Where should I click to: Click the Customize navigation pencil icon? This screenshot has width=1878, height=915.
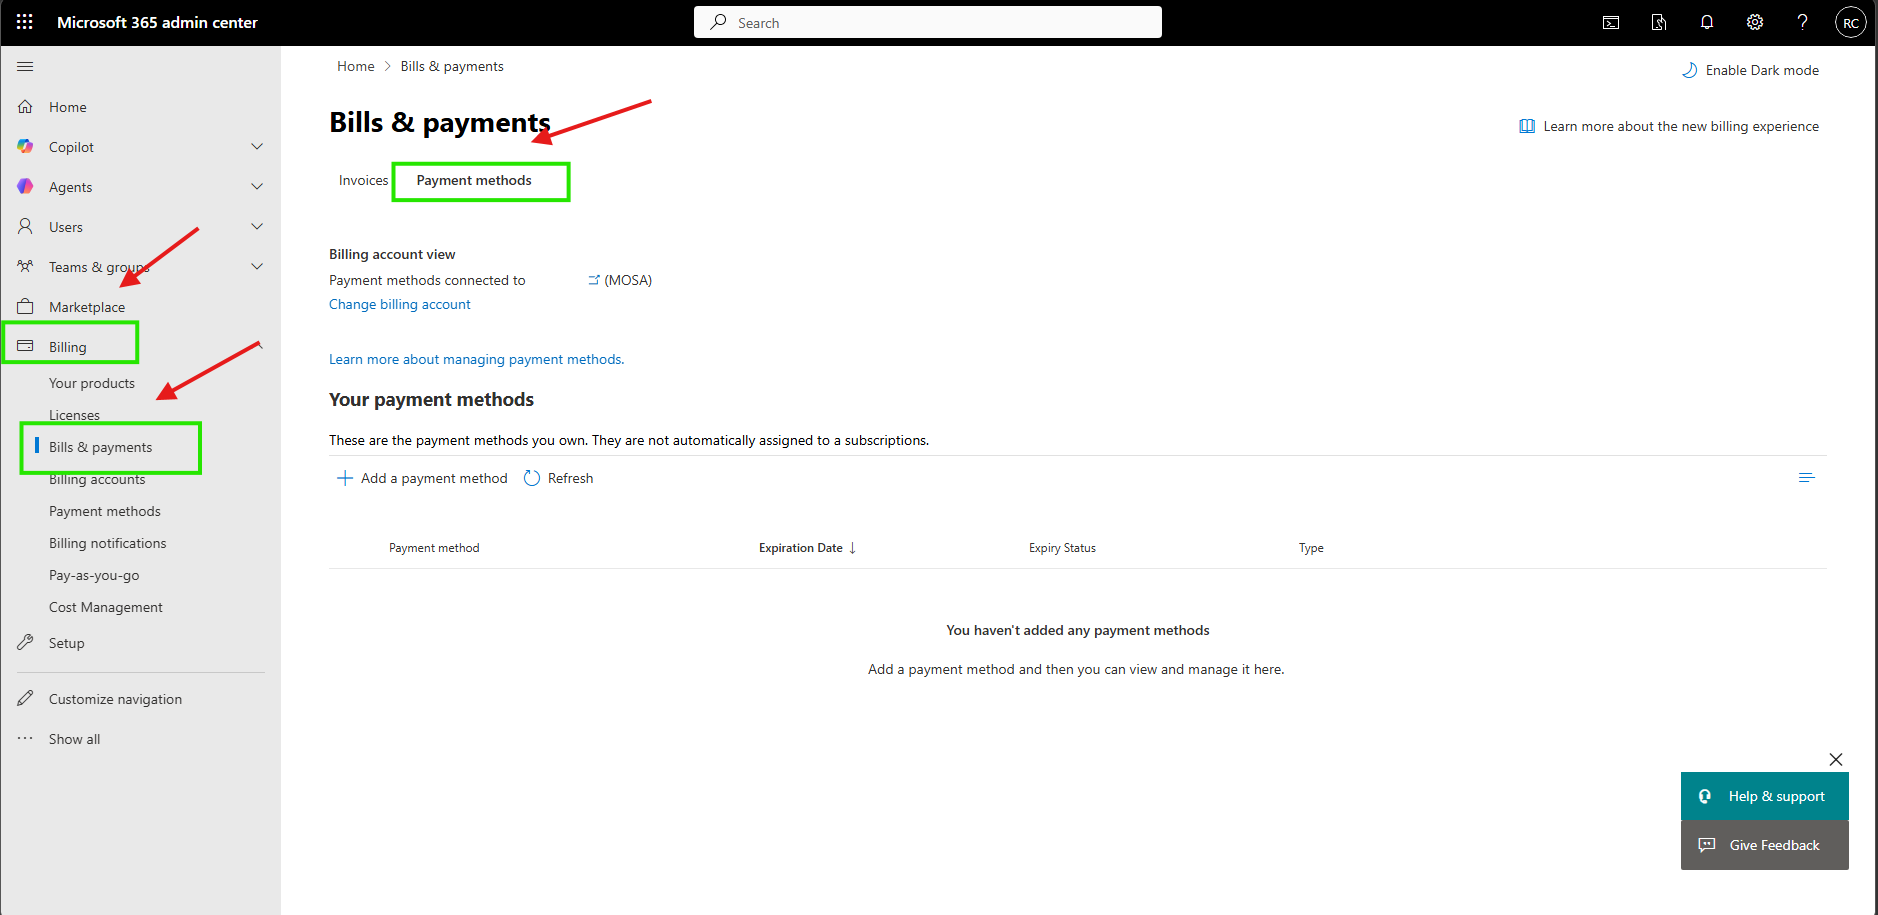[x=26, y=699]
